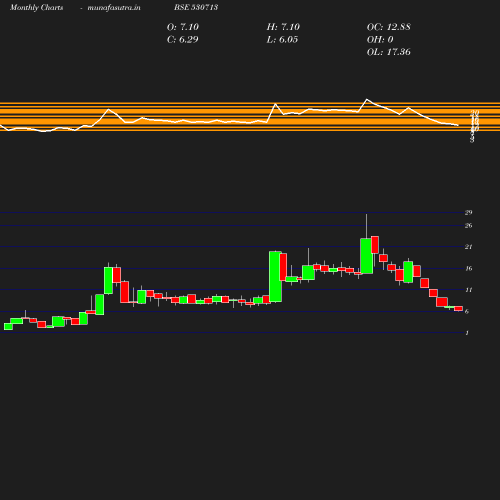The image size is (500, 500).
Task: Select the high value 'H: 7.10'
Action: 283,27
